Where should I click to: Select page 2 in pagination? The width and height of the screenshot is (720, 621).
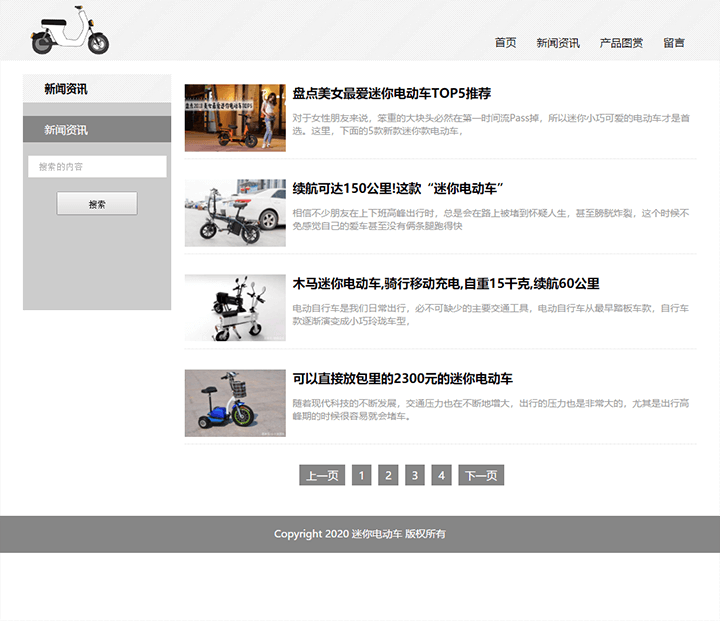(x=389, y=476)
